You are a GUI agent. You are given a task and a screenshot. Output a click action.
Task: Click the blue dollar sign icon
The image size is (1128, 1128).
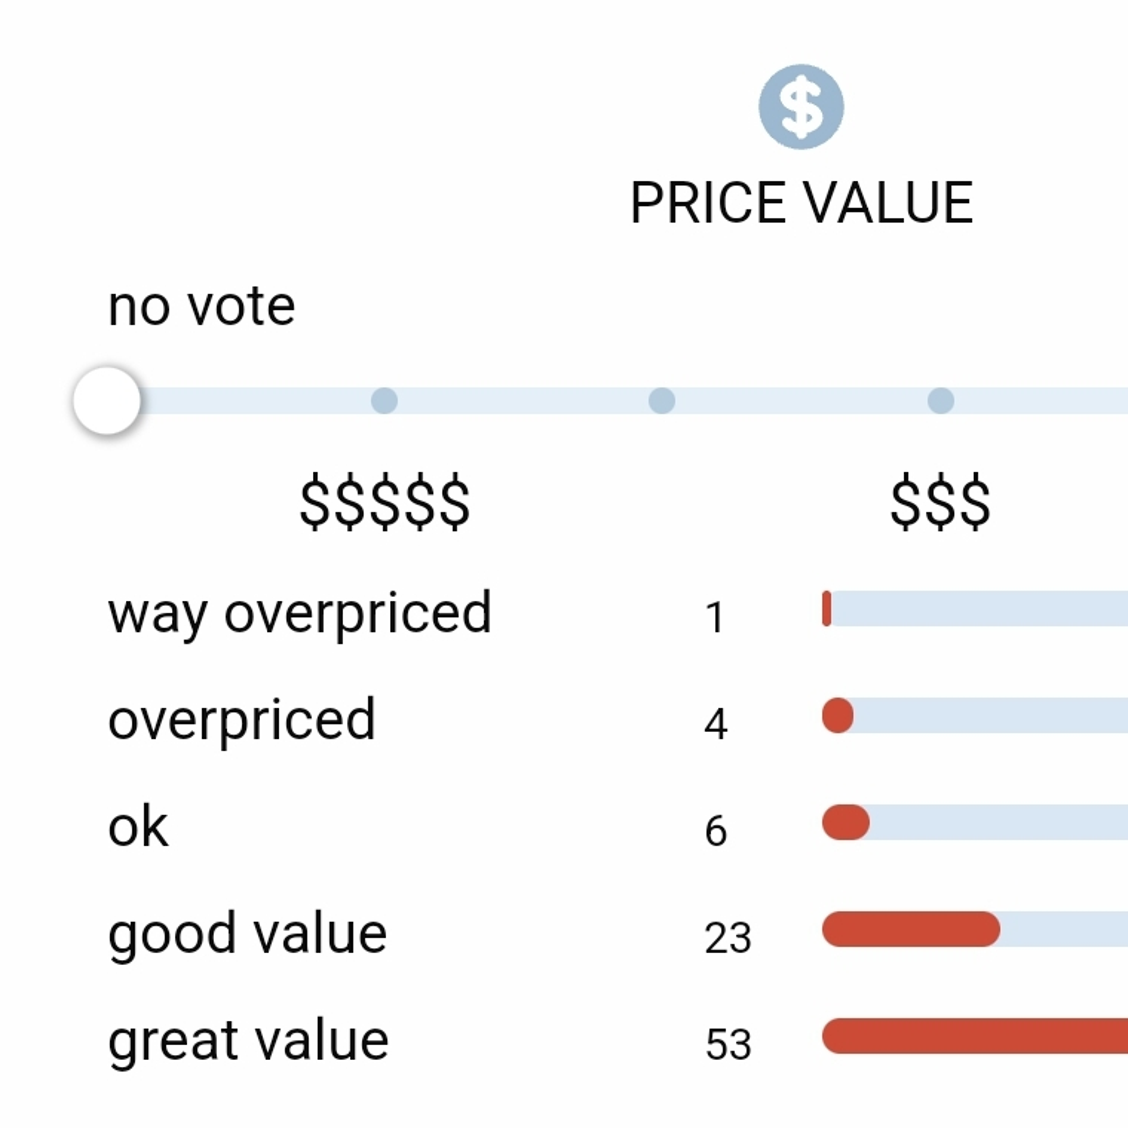point(801,106)
